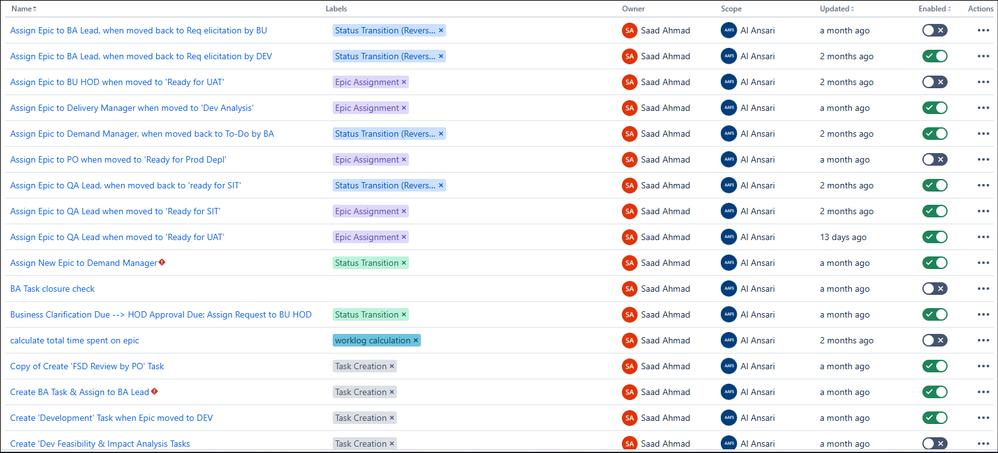Enable 'Create Dev Feasibility & Impact Analysis Tasks' toggle
Screen dimensions: 998x453
tap(934, 443)
